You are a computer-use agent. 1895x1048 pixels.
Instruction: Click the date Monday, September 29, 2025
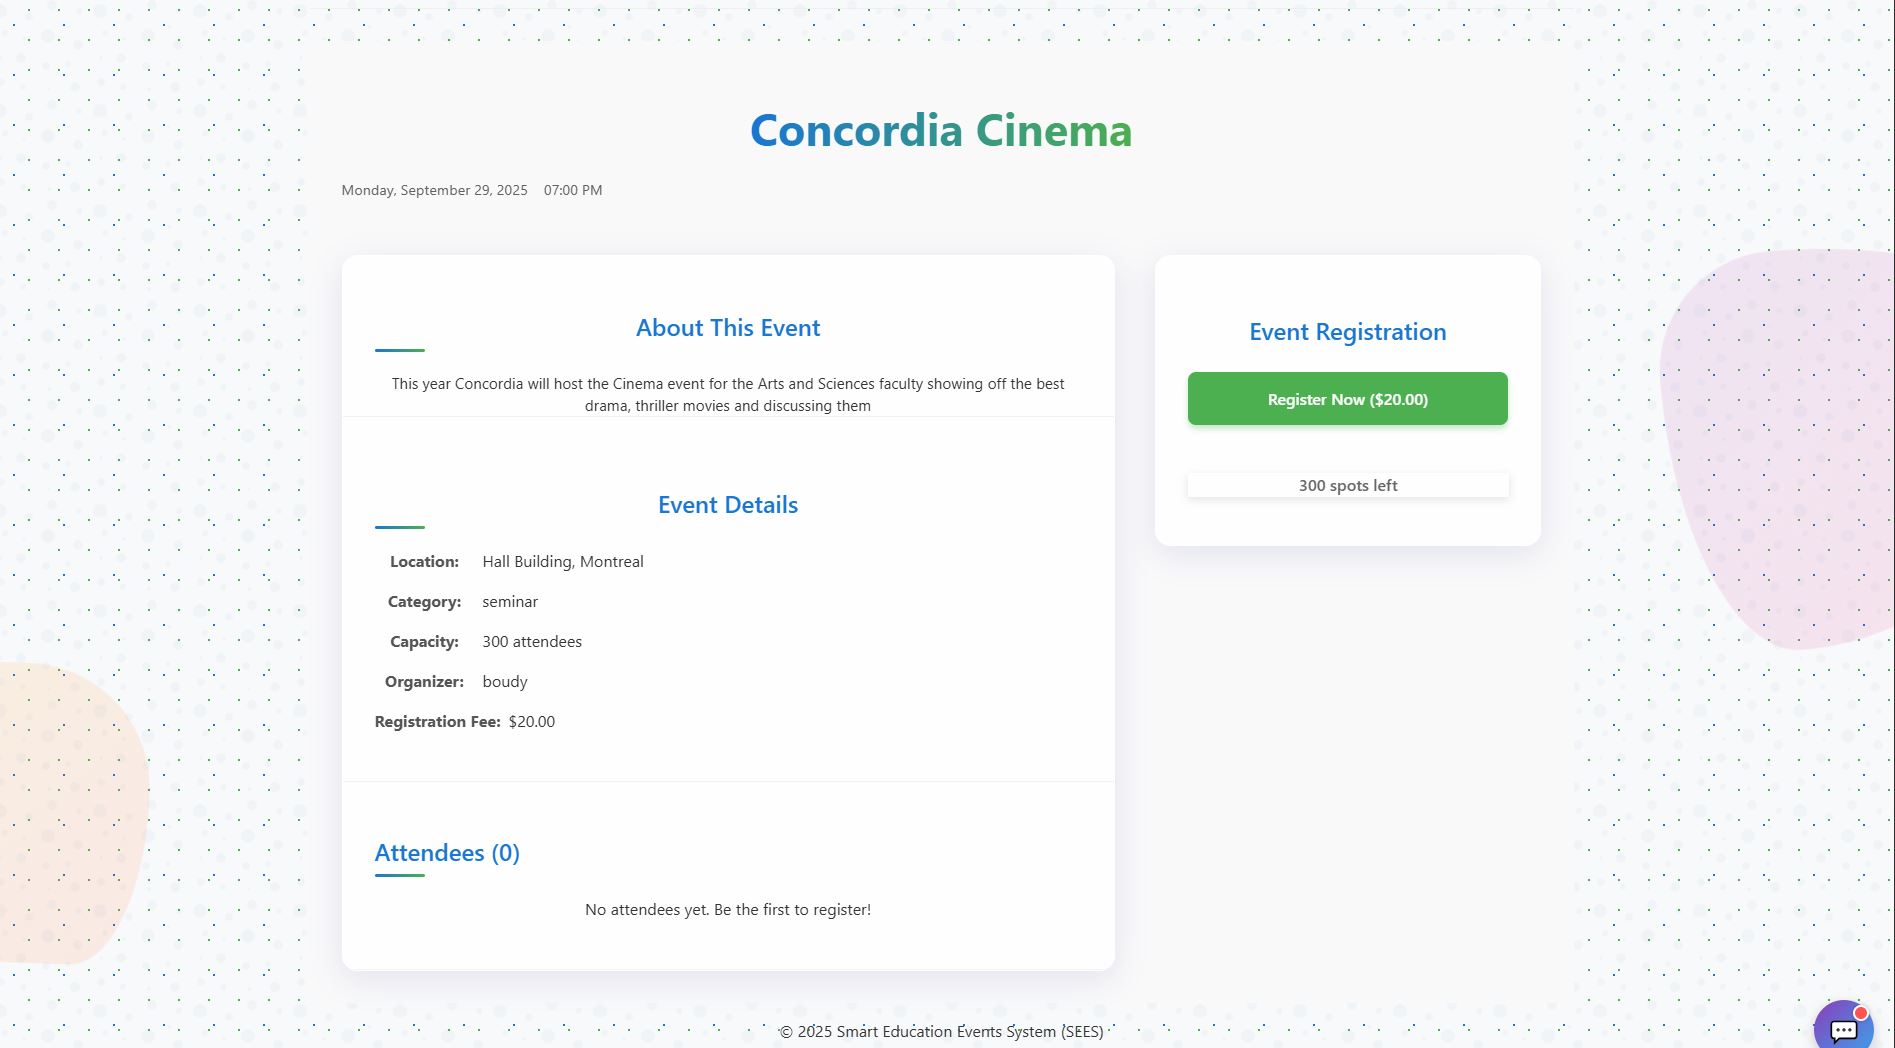coord(434,190)
